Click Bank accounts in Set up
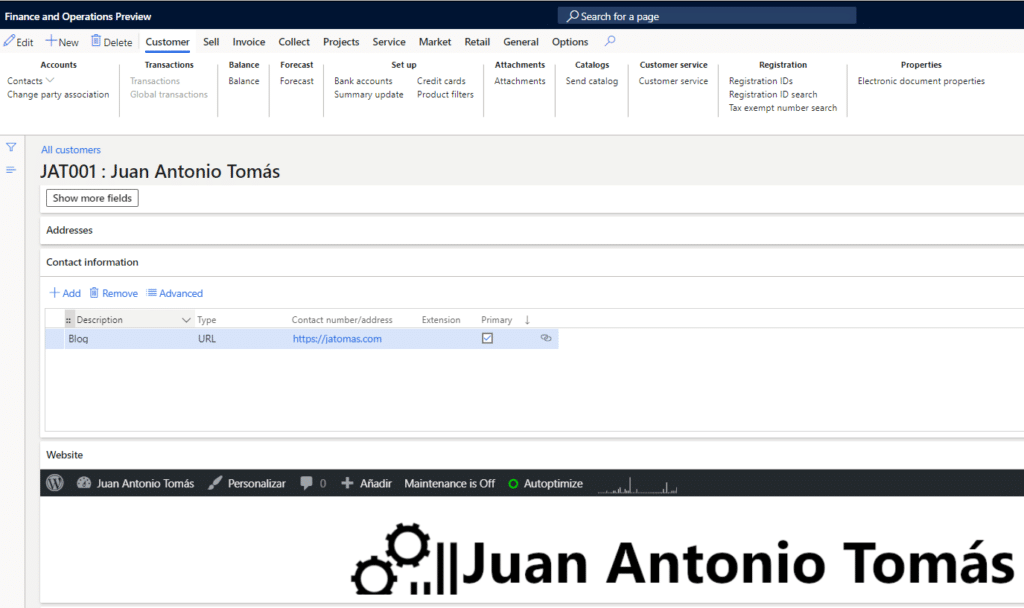This screenshot has height=608, width=1024. pyautogui.click(x=363, y=81)
